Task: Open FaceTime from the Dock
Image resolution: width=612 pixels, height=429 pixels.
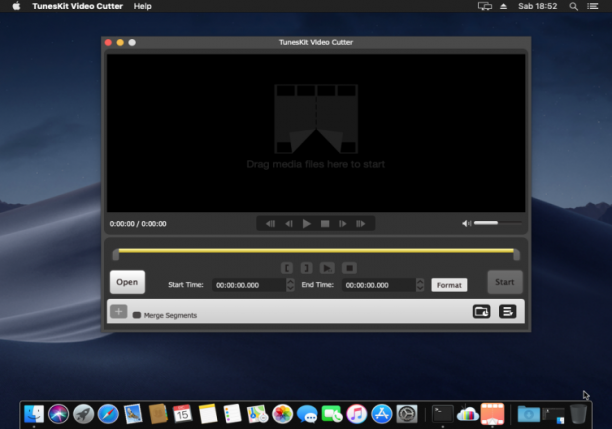Action: click(332, 414)
